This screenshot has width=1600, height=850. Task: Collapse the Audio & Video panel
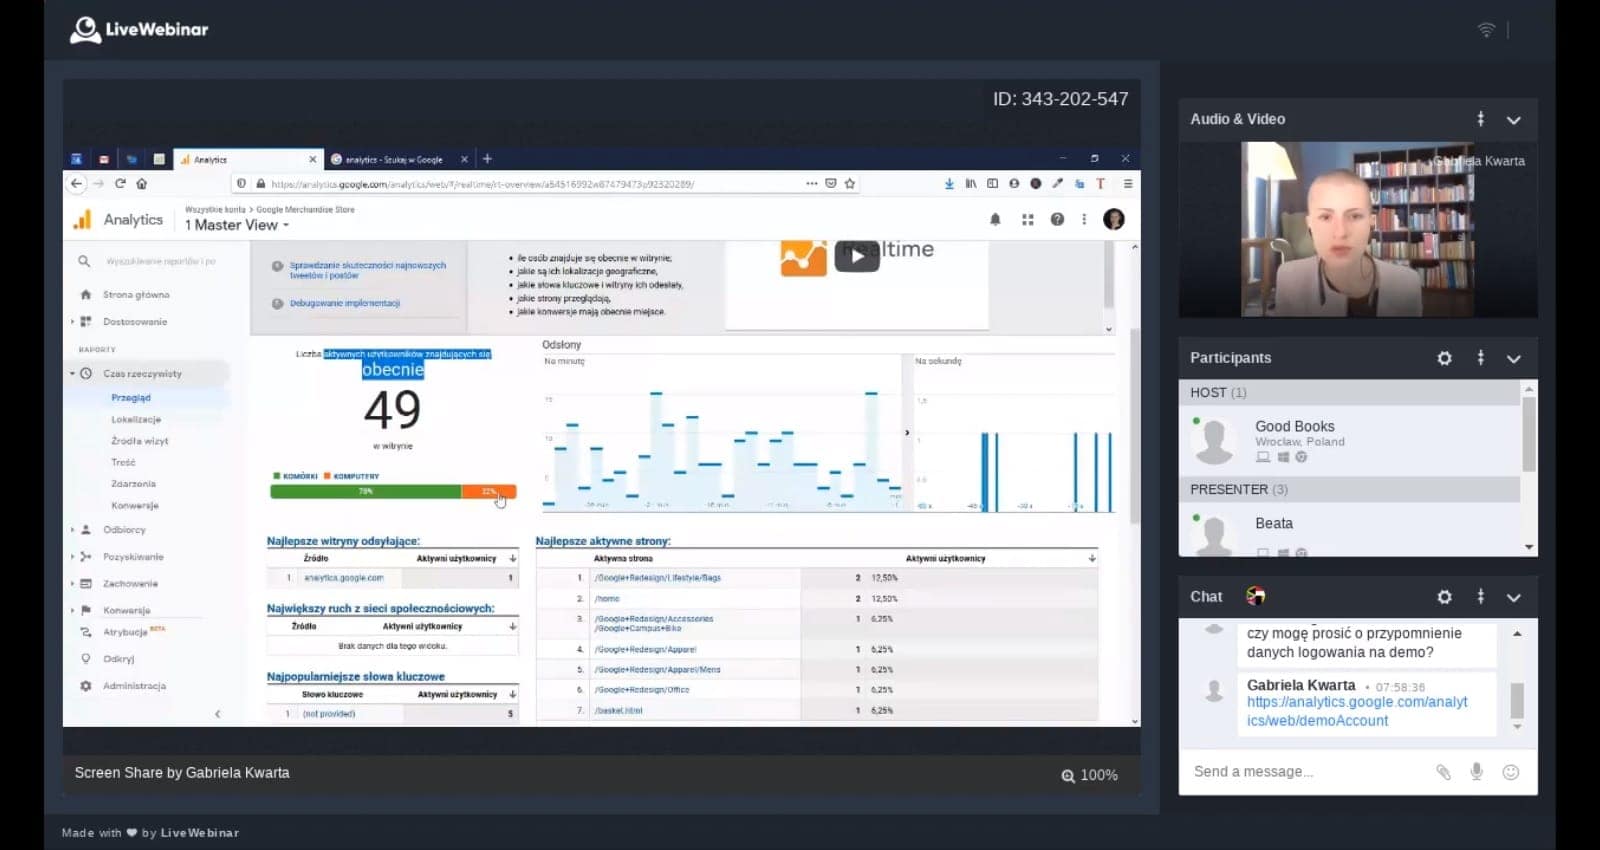tap(1514, 120)
